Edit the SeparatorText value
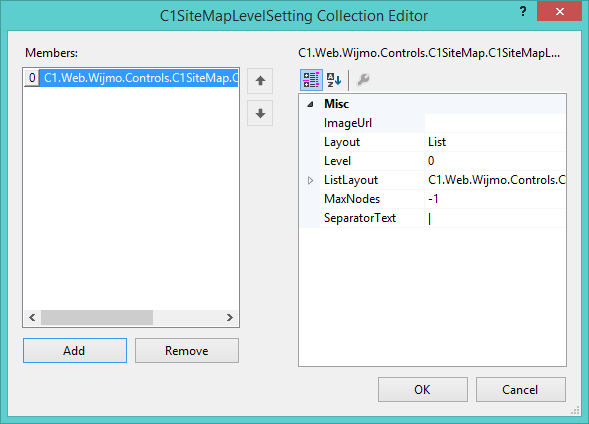Image resolution: width=589 pixels, height=424 pixels. click(x=495, y=218)
